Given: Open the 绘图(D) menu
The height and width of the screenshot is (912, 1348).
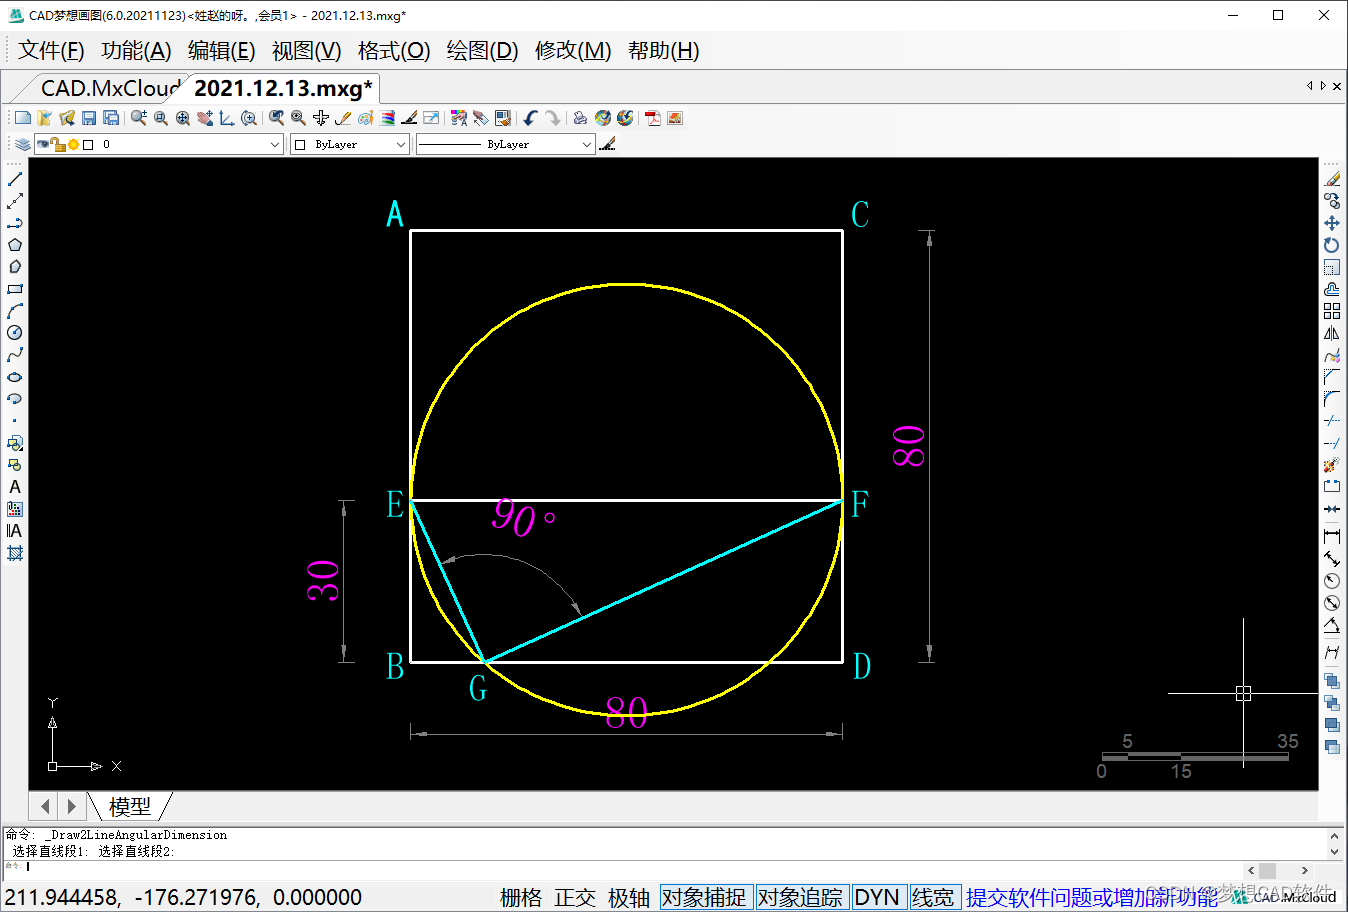Looking at the screenshot, I should click(482, 50).
